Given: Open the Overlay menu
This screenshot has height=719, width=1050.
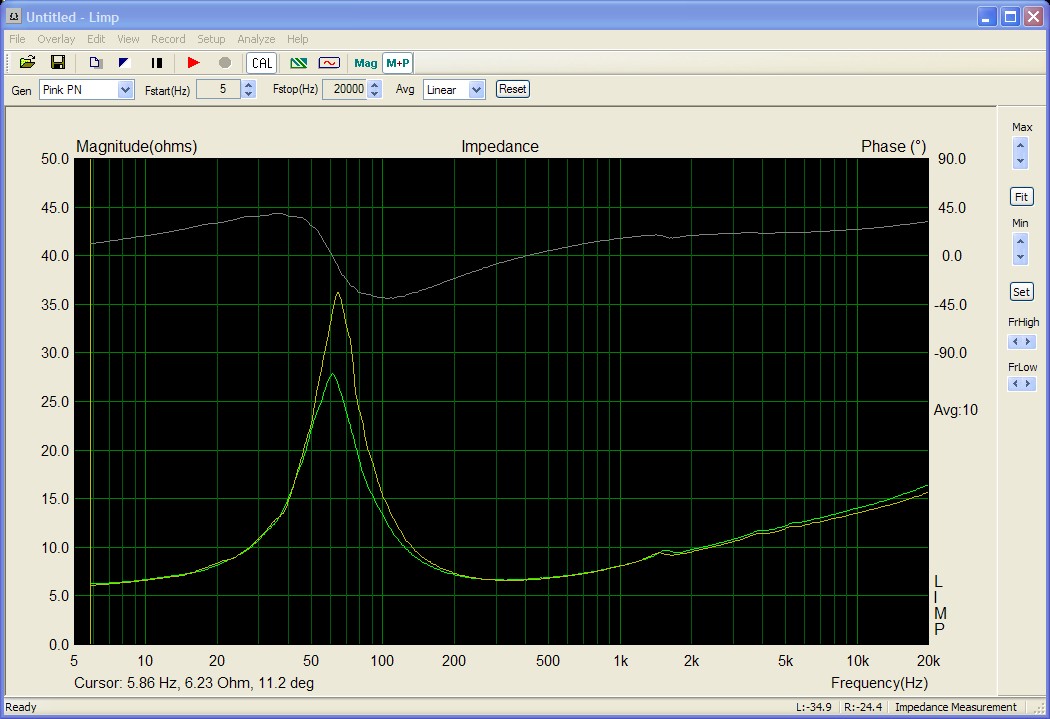Looking at the screenshot, I should point(56,39).
